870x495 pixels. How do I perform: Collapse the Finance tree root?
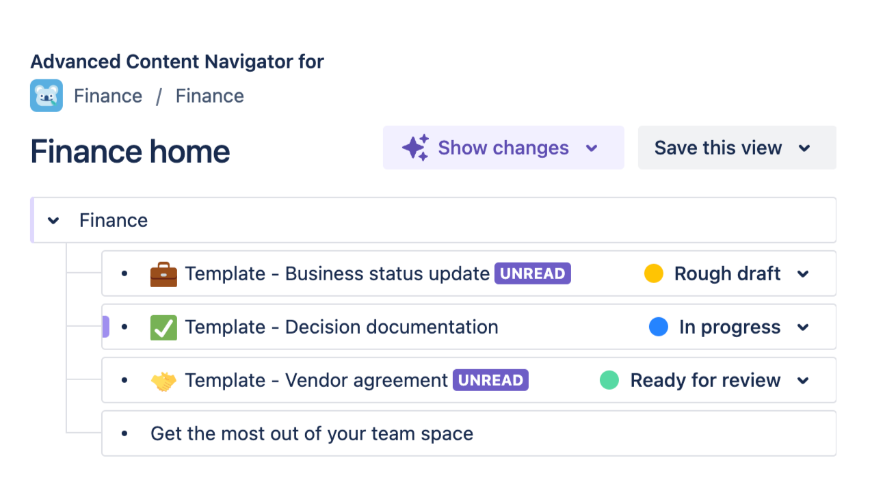point(54,221)
